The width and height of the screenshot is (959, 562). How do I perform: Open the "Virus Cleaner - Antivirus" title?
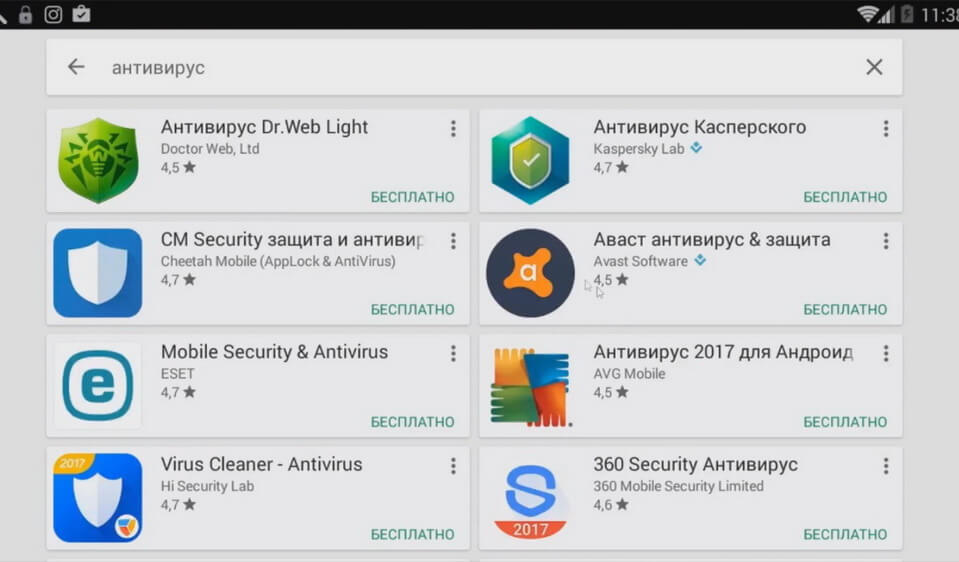tap(262, 465)
